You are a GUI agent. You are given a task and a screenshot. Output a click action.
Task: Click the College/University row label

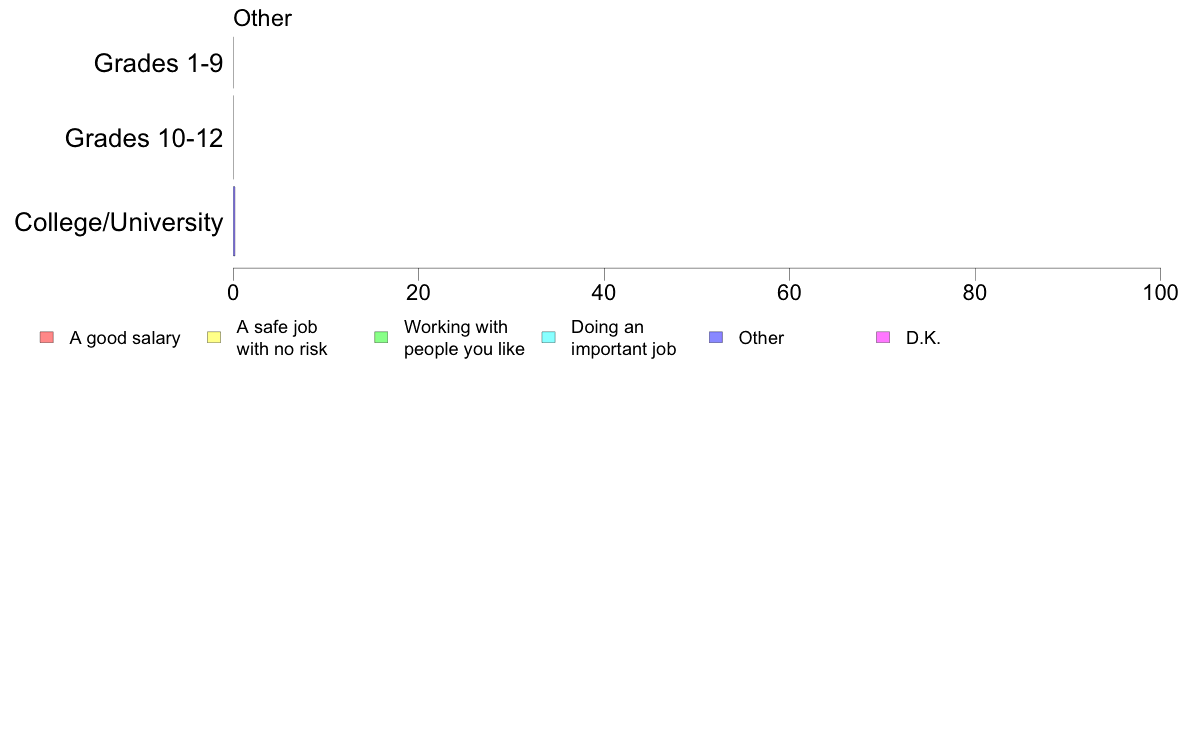119,222
